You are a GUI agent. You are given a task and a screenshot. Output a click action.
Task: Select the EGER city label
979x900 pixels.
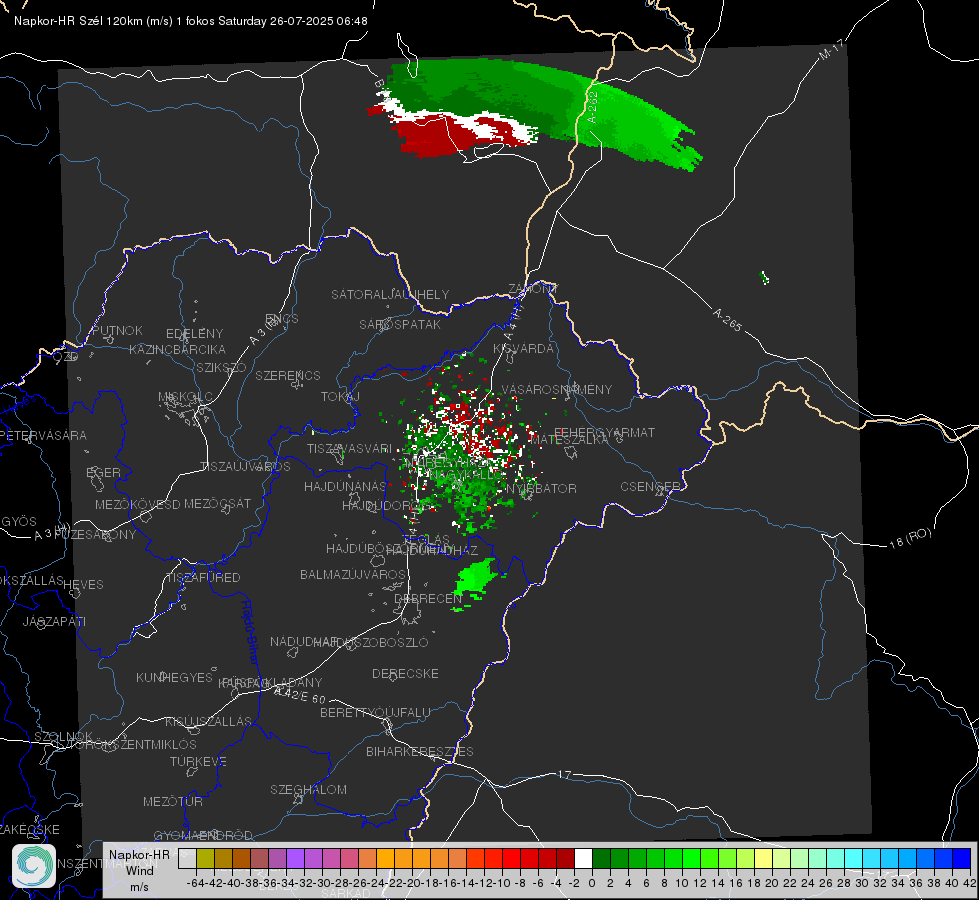tap(104, 472)
